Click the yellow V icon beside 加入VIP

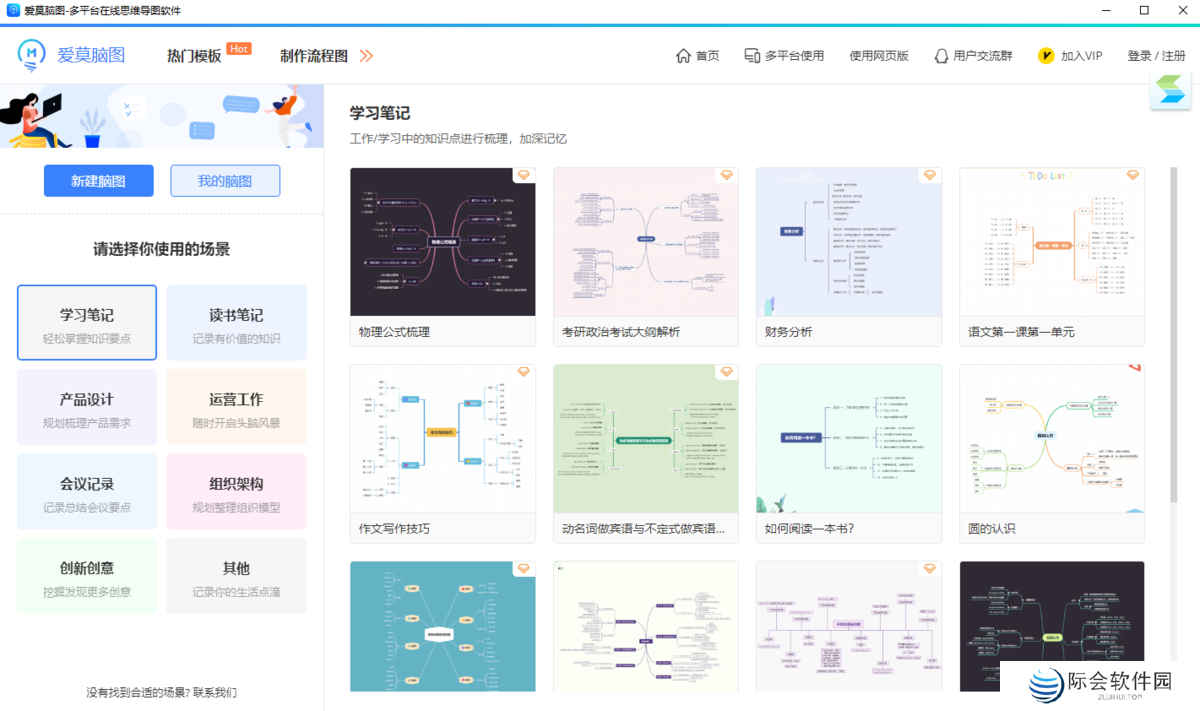click(x=1045, y=56)
